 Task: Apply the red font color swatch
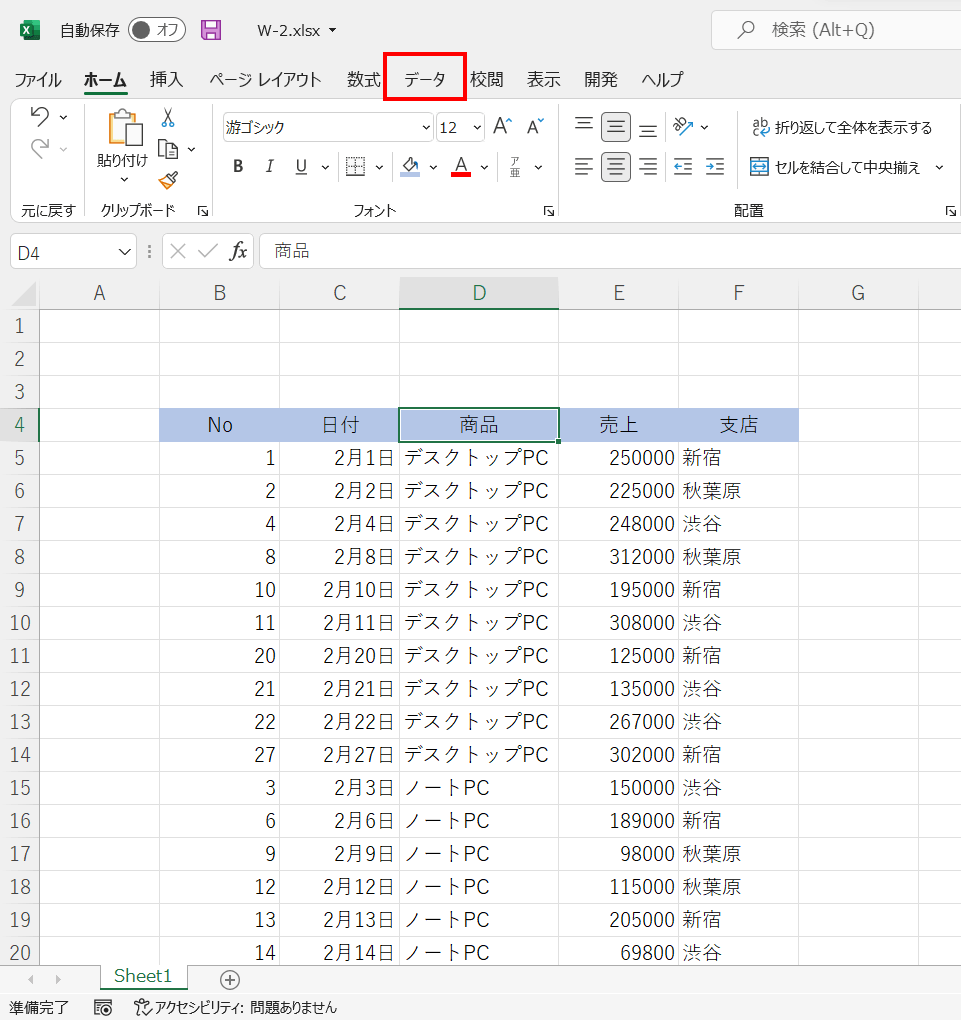click(x=461, y=167)
